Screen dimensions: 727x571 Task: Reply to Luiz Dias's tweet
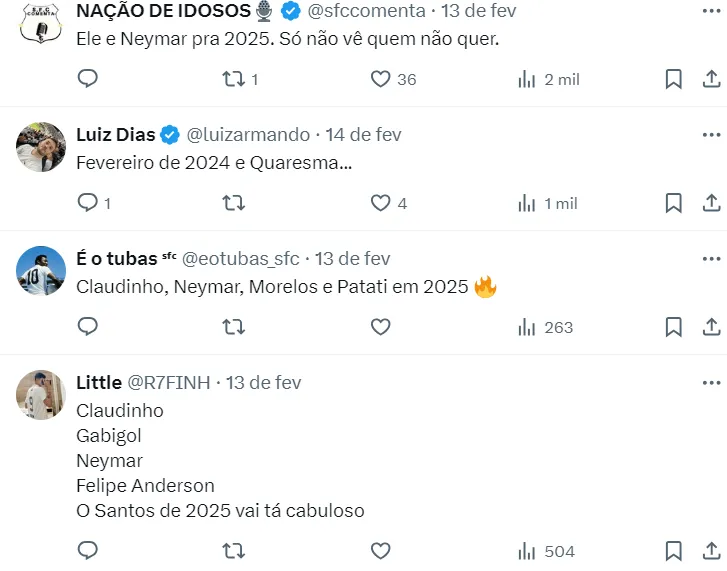click(88, 203)
